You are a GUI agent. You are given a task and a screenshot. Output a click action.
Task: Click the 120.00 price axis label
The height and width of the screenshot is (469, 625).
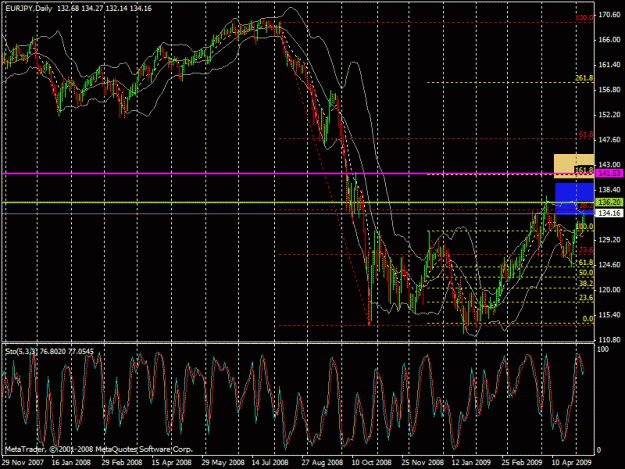coord(609,290)
